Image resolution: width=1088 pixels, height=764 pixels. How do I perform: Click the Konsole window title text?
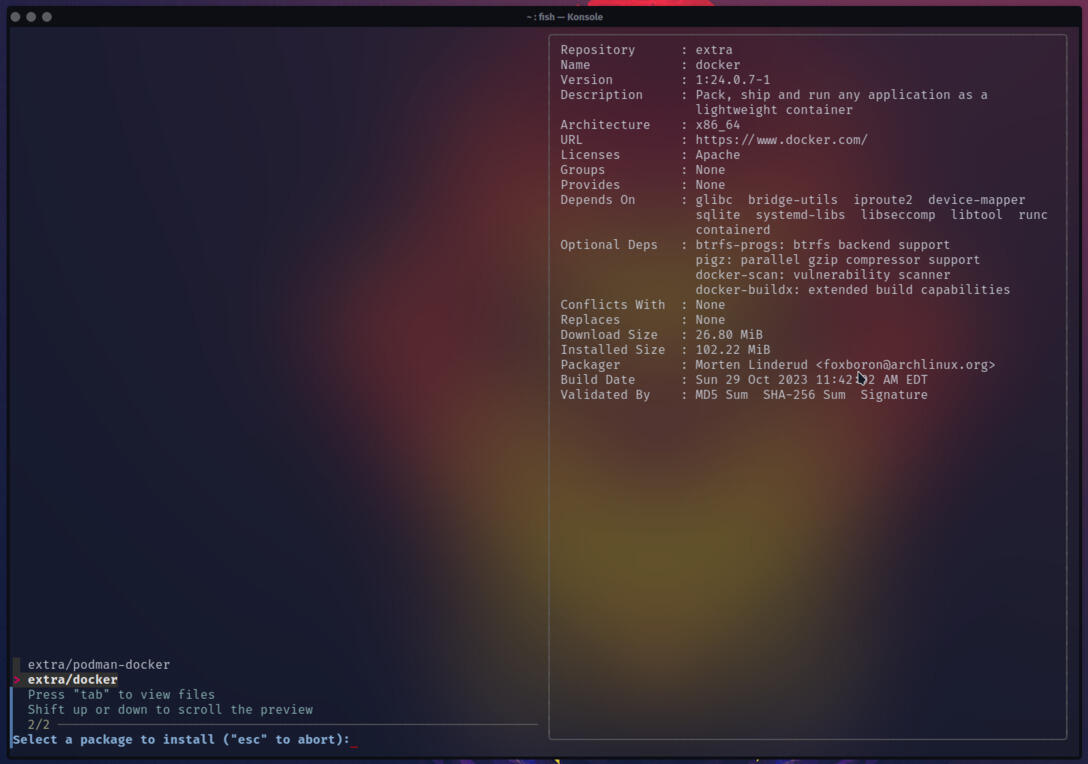point(564,17)
